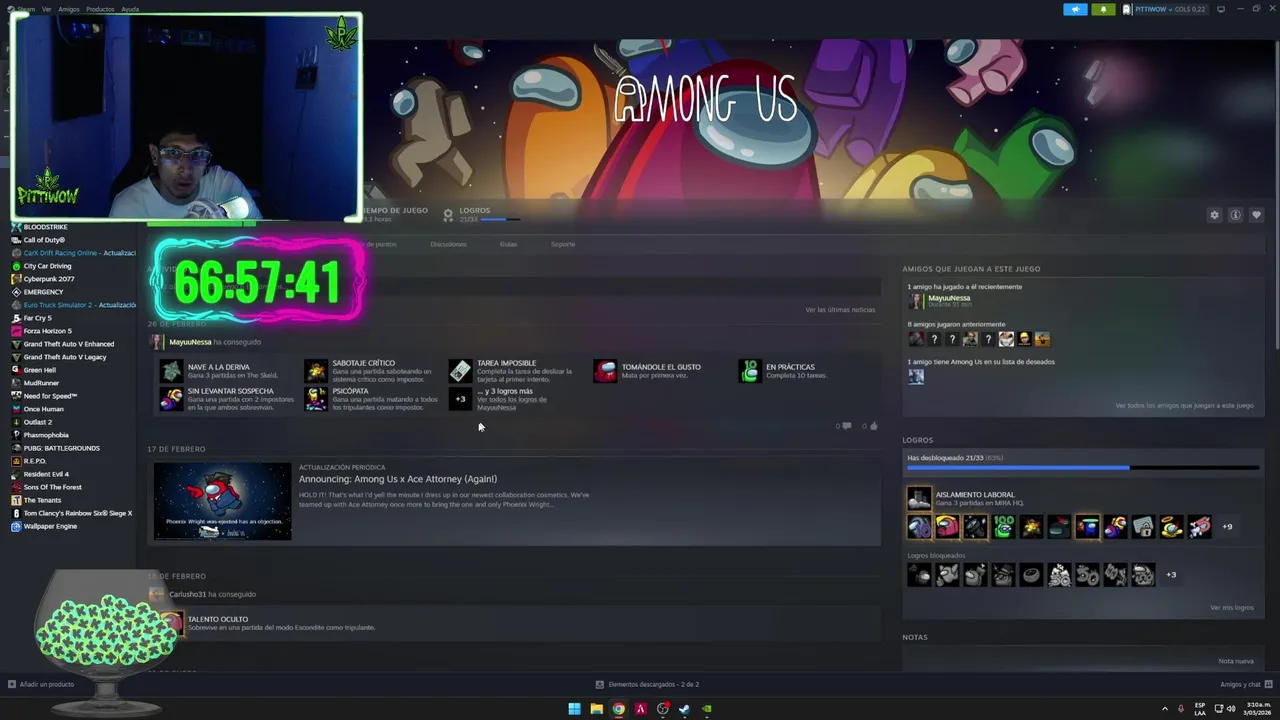
Task: Open game settings gear icon
Action: point(1214,215)
